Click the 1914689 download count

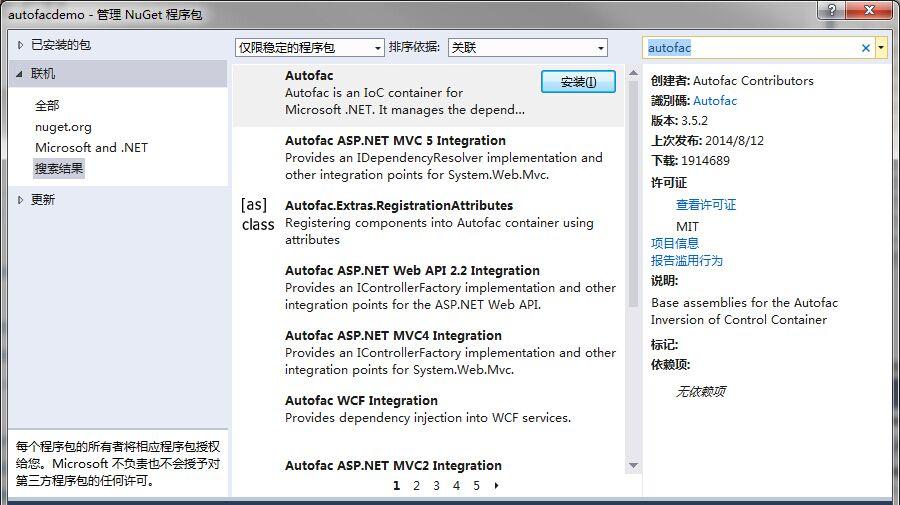point(705,161)
